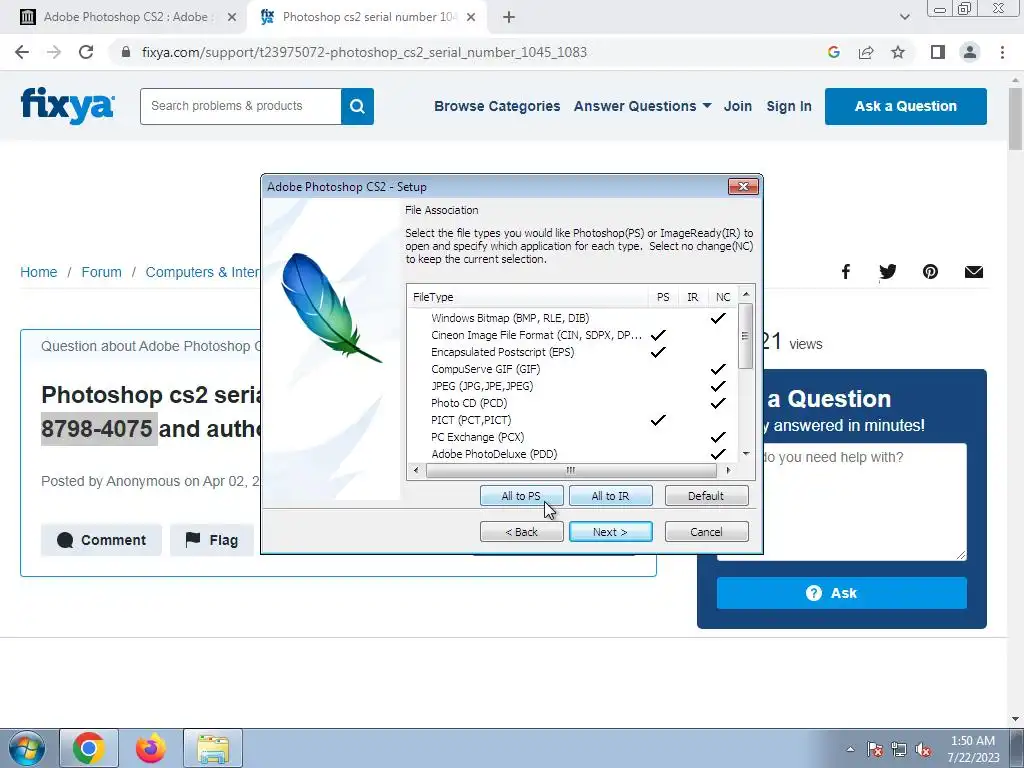The width and height of the screenshot is (1024, 768).
Task: Reload the page with refresh icon
Action: point(86,52)
